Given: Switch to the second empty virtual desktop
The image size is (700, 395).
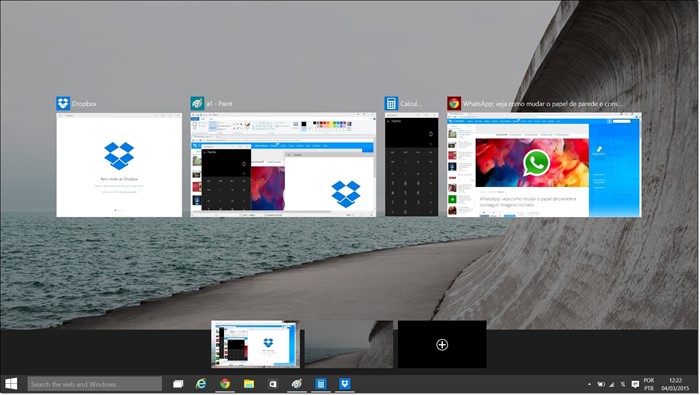Looking at the screenshot, I should pos(349,344).
